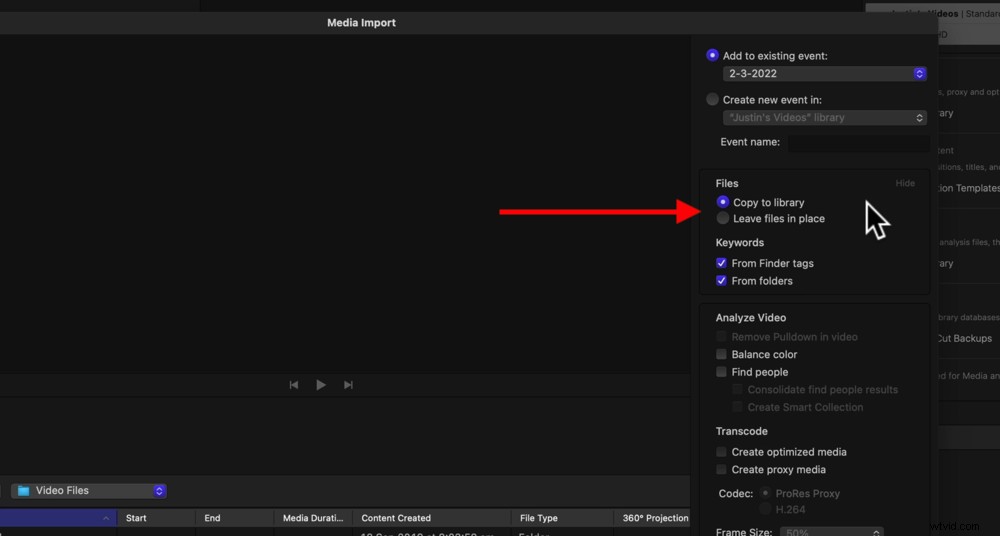
Task: Hide the Files section
Action: tap(905, 183)
